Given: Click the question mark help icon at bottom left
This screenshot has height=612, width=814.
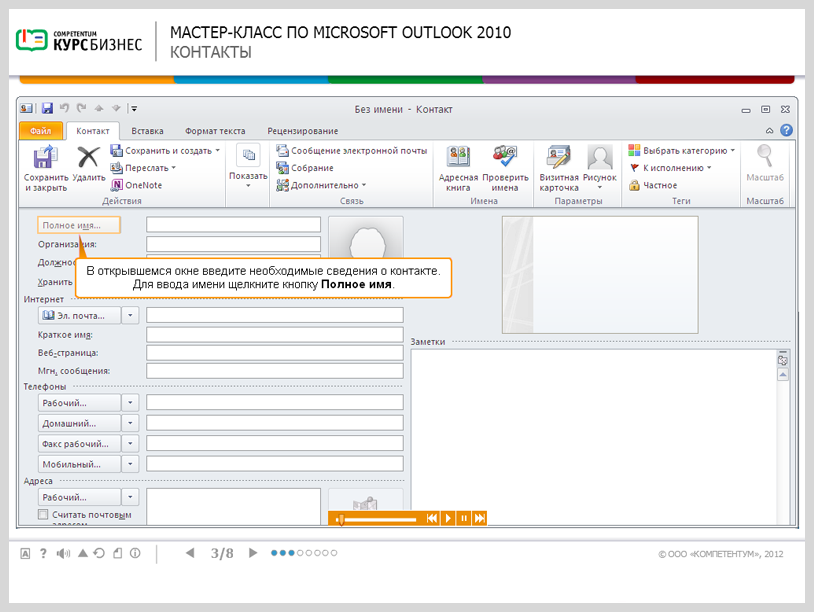Looking at the screenshot, I should (x=44, y=553).
